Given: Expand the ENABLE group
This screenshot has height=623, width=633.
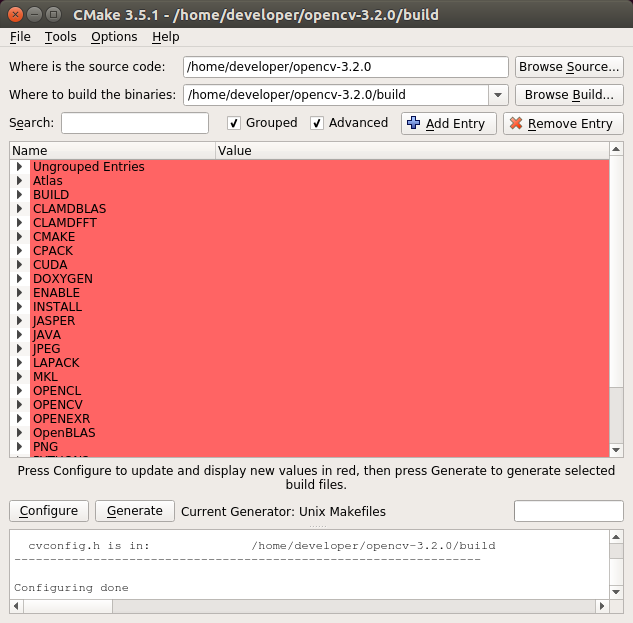Looking at the screenshot, I should [x=19, y=292].
